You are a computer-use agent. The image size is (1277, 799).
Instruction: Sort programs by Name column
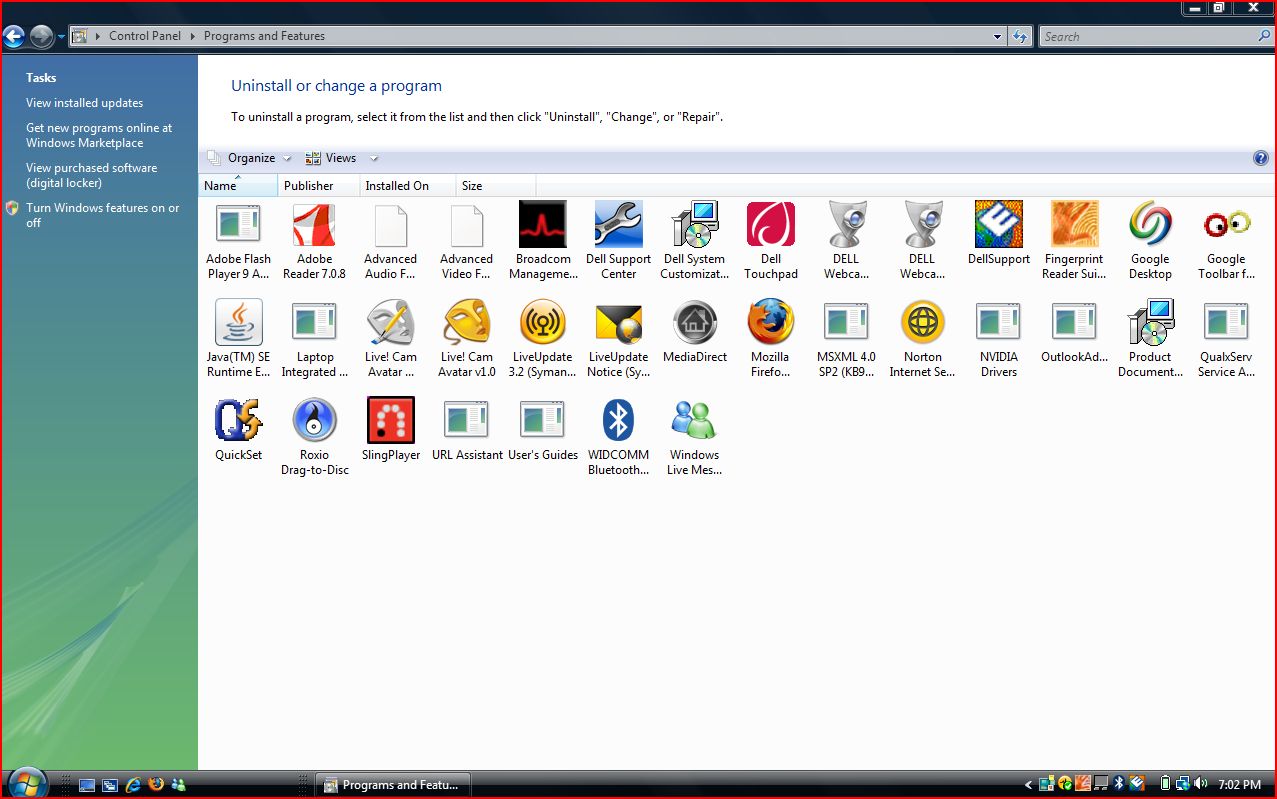238,185
